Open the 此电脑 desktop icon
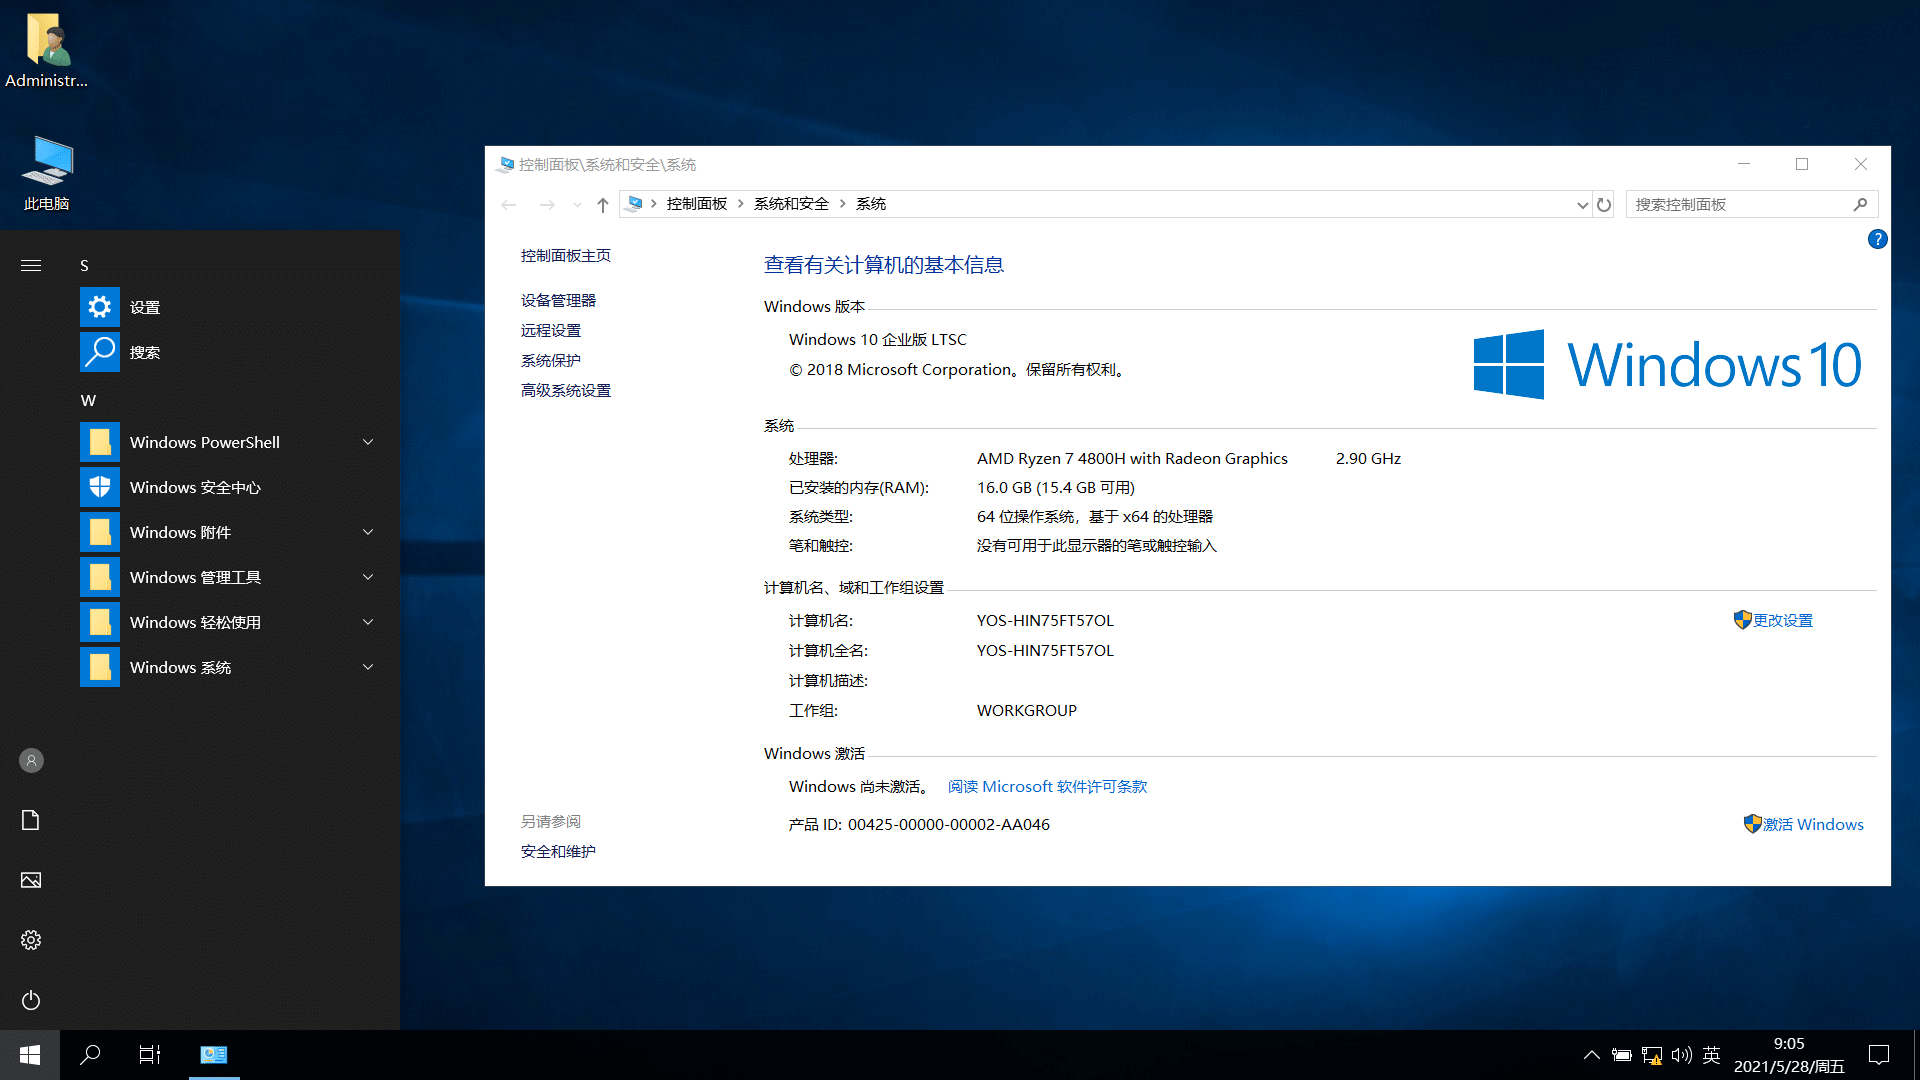This screenshot has height=1080, width=1920. point(46,173)
